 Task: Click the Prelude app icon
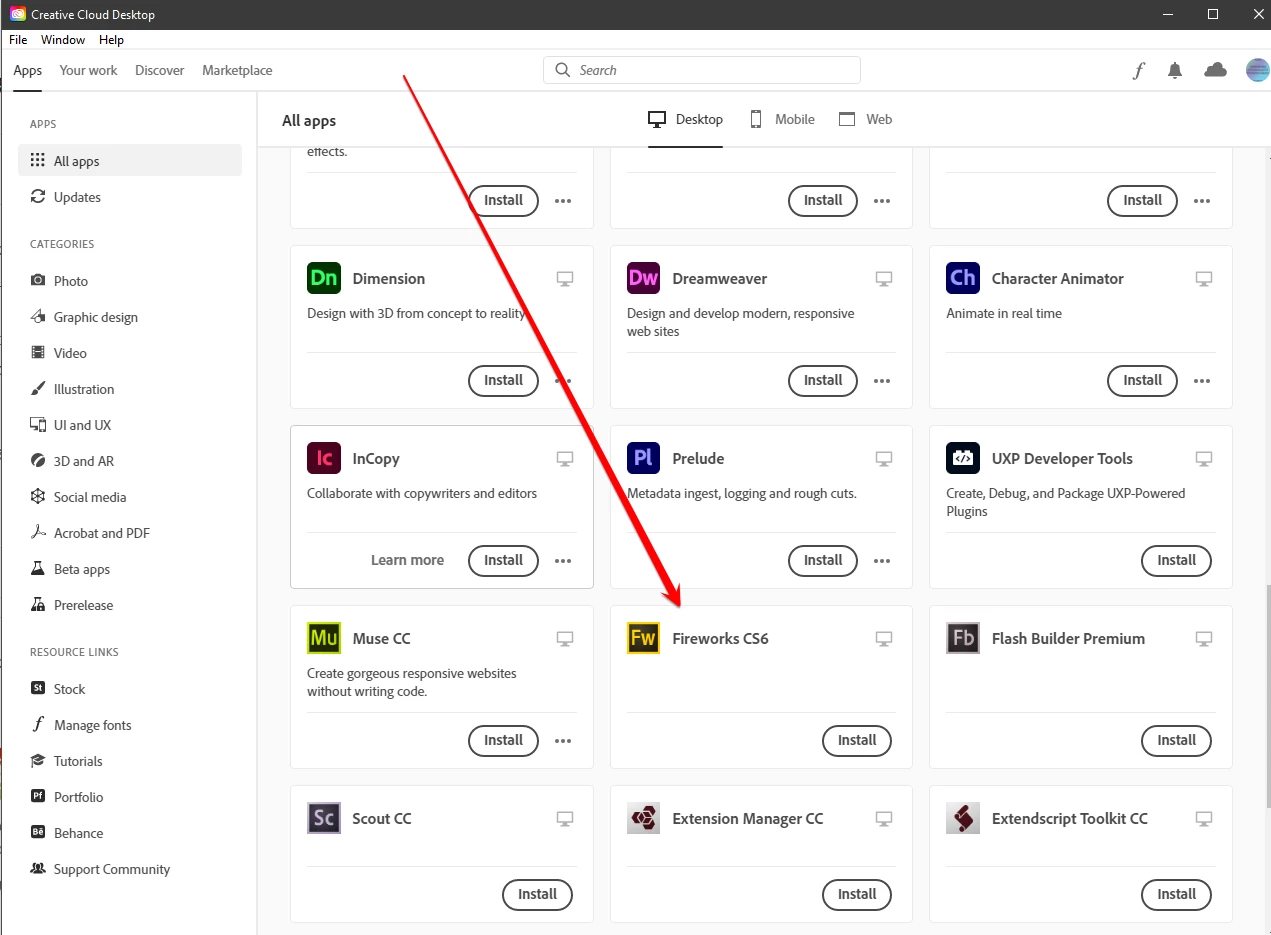pyautogui.click(x=643, y=458)
